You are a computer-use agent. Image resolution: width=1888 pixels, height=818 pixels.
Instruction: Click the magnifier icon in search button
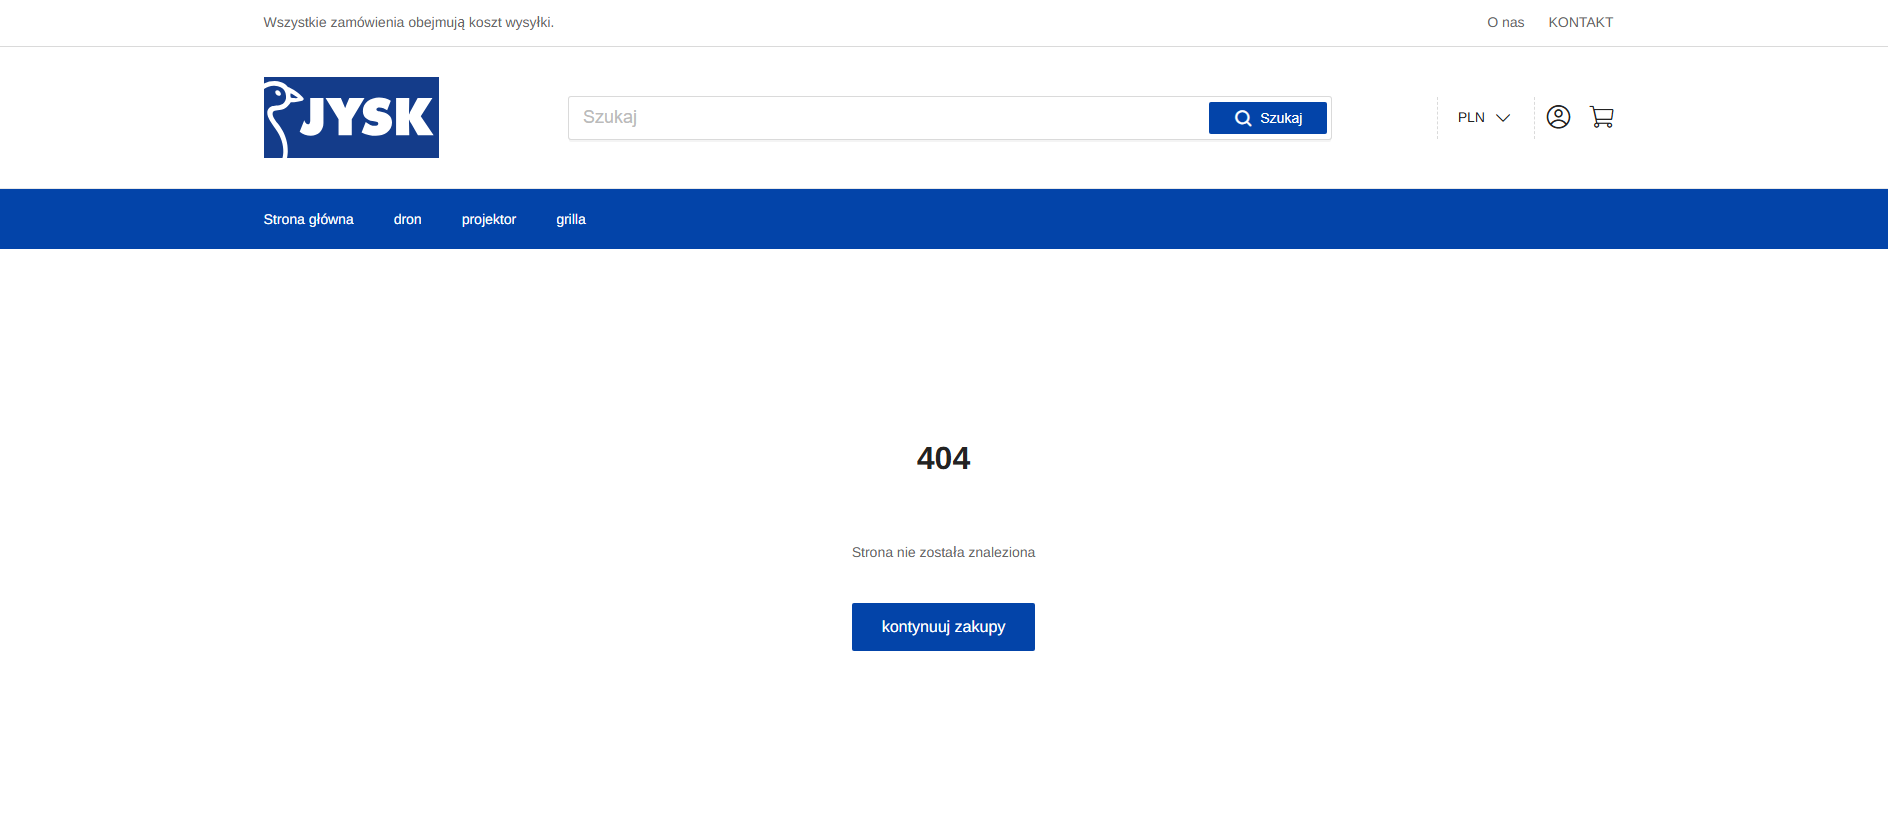click(1243, 118)
